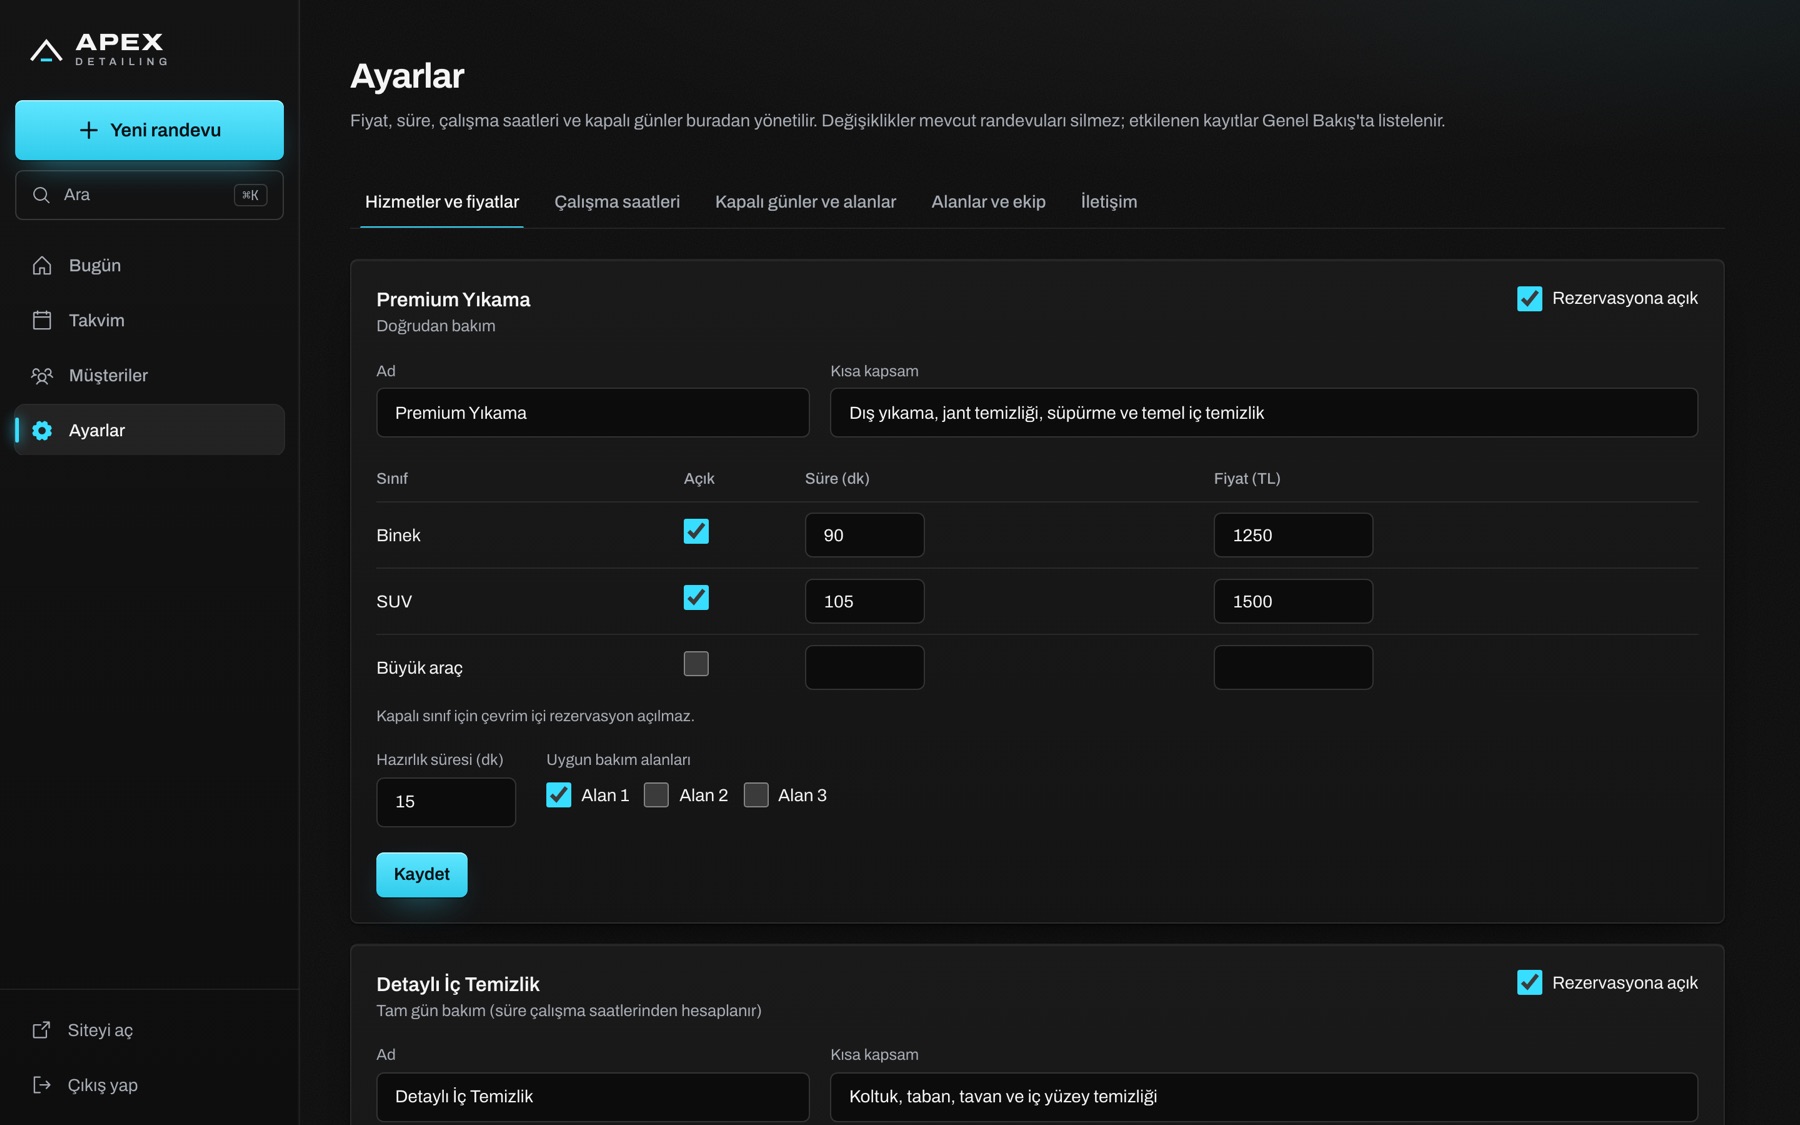Open the Çalışma saatleri tab
1800x1125 pixels.
617,202
